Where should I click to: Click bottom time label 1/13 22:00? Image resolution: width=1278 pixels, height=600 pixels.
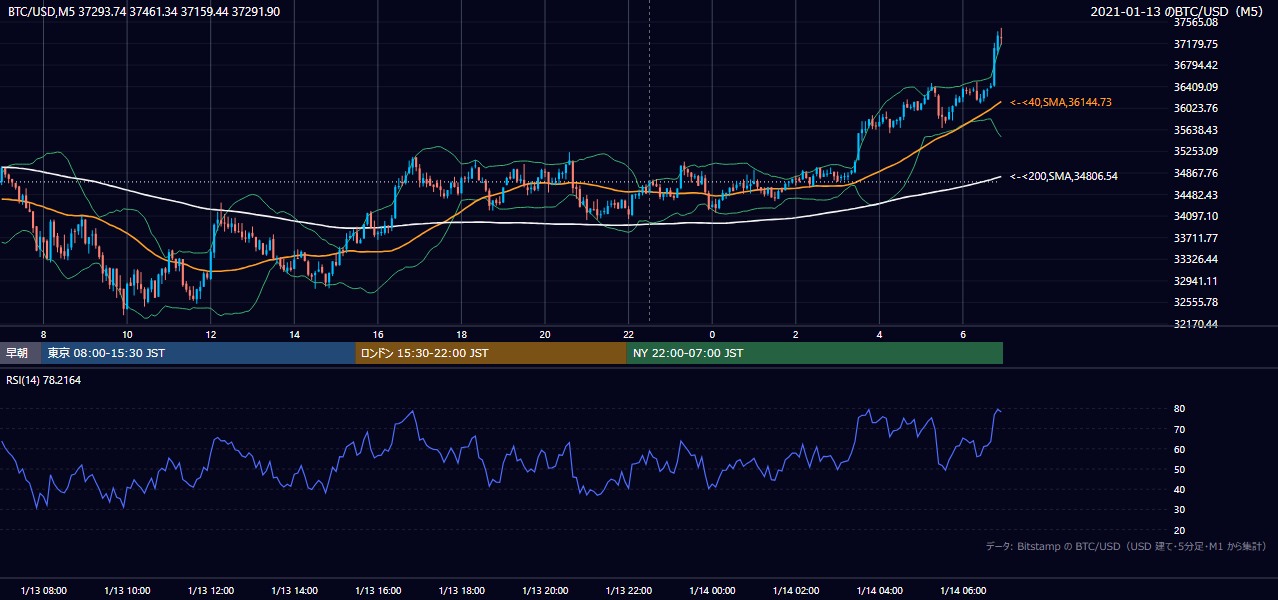tap(629, 591)
